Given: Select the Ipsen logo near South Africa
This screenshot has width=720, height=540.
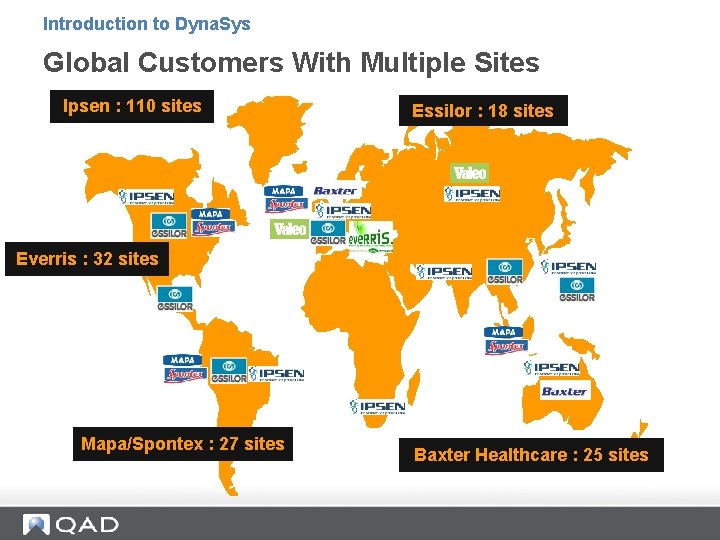Looking at the screenshot, I should pos(377,407).
